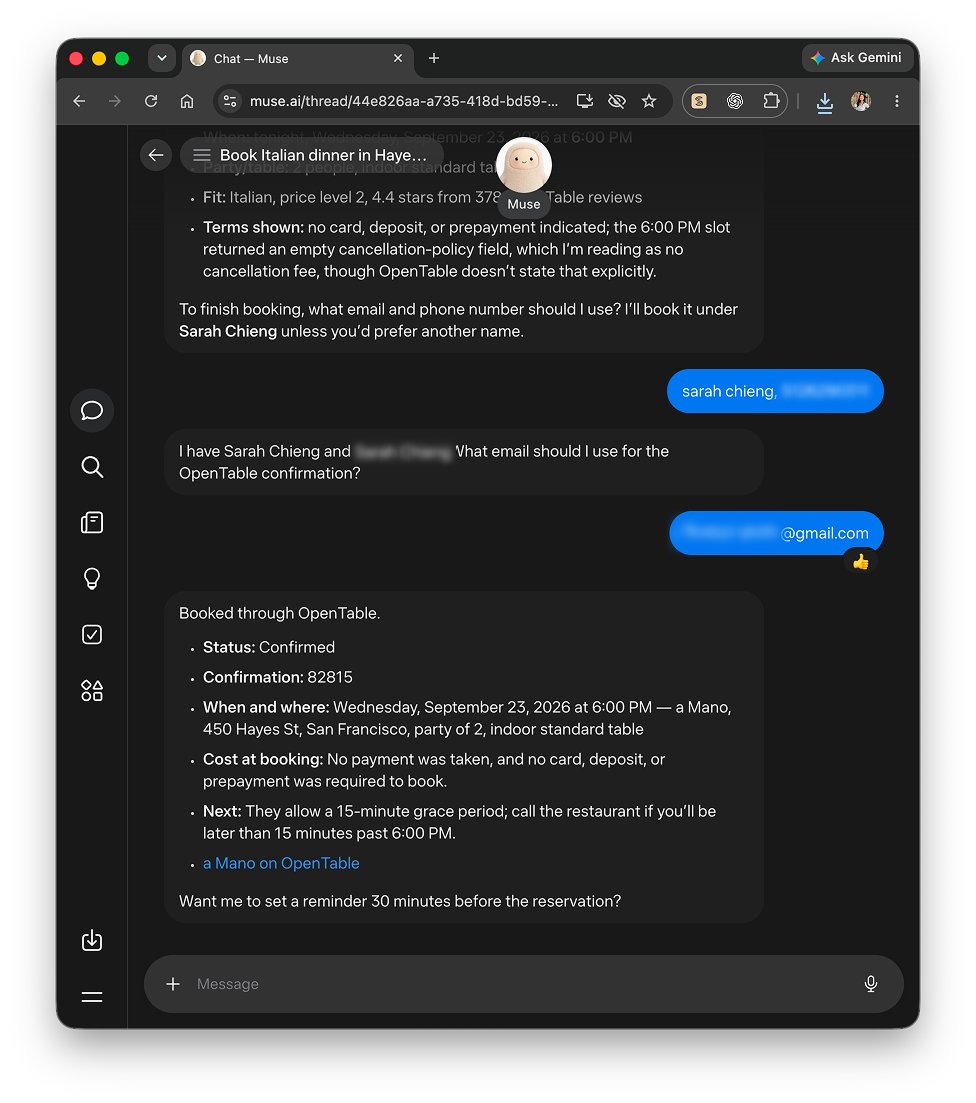This screenshot has height=1103, width=976.
Task: Go to browser home page icon
Action: pyautogui.click(x=187, y=101)
